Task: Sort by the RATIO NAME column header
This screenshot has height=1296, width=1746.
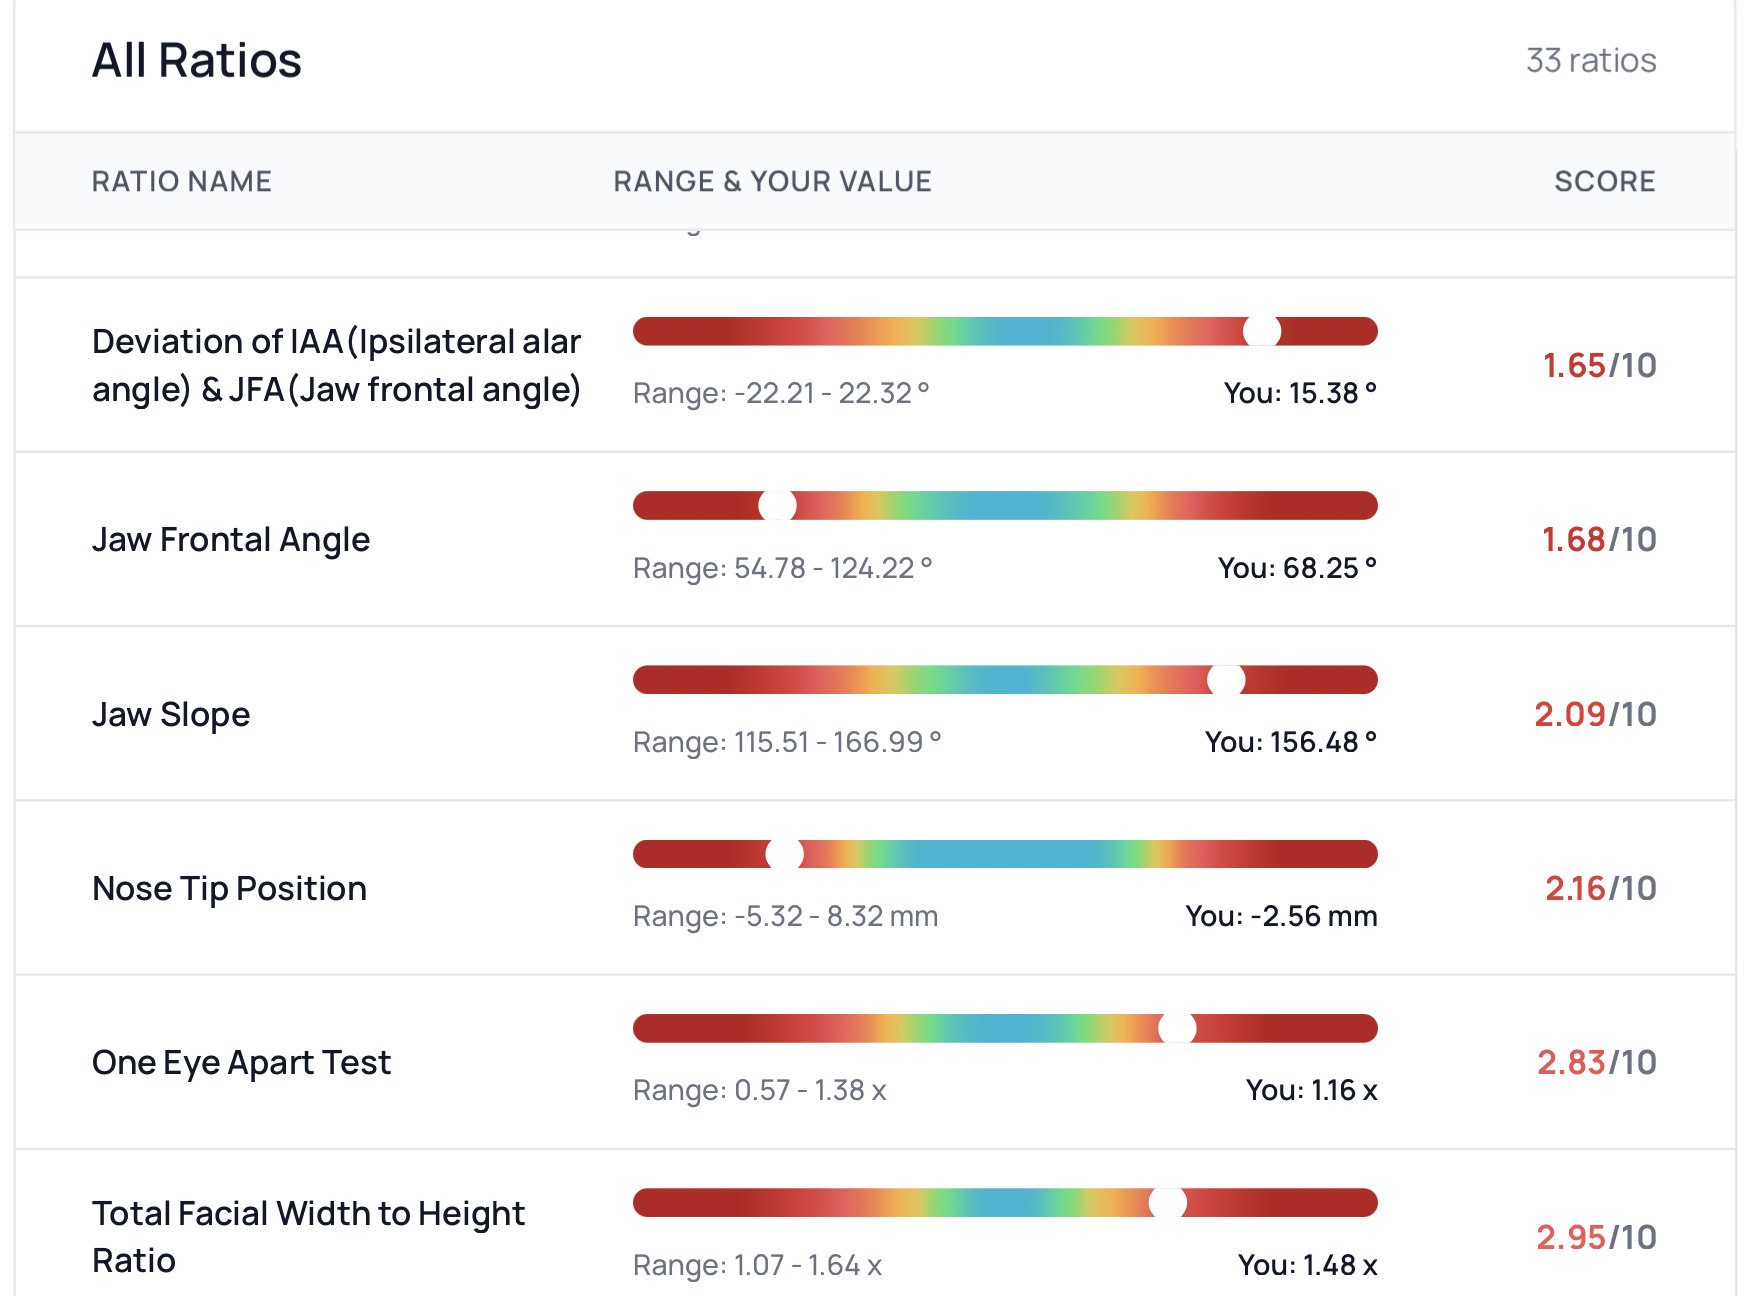Action: tap(182, 181)
